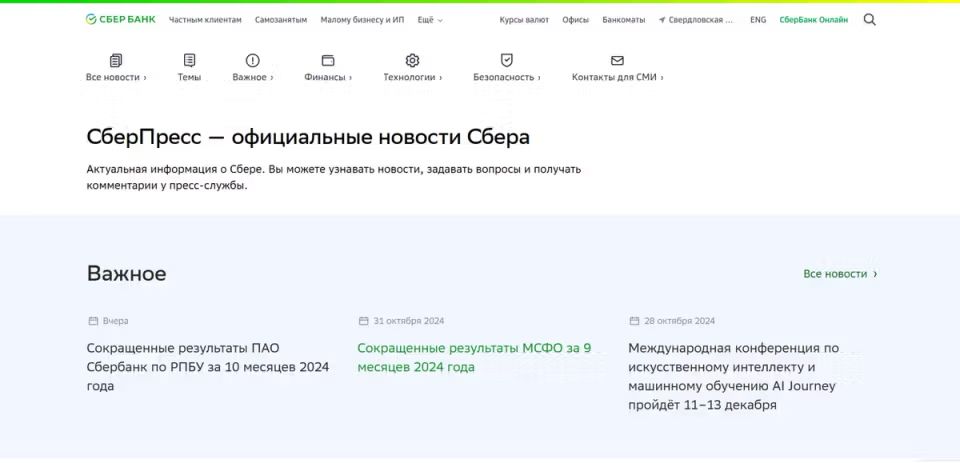Open the Свердловская region selector
Image resolution: width=960 pixels, height=463 pixels.
coord(696,20)
